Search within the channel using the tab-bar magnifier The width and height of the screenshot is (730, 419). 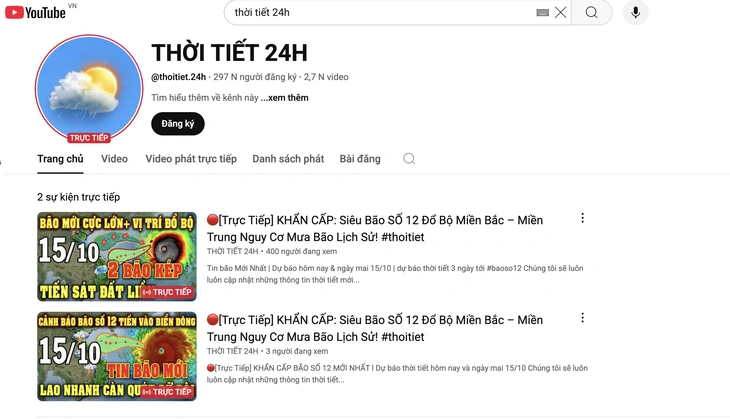pyautogui.click(x=409, y=159)
